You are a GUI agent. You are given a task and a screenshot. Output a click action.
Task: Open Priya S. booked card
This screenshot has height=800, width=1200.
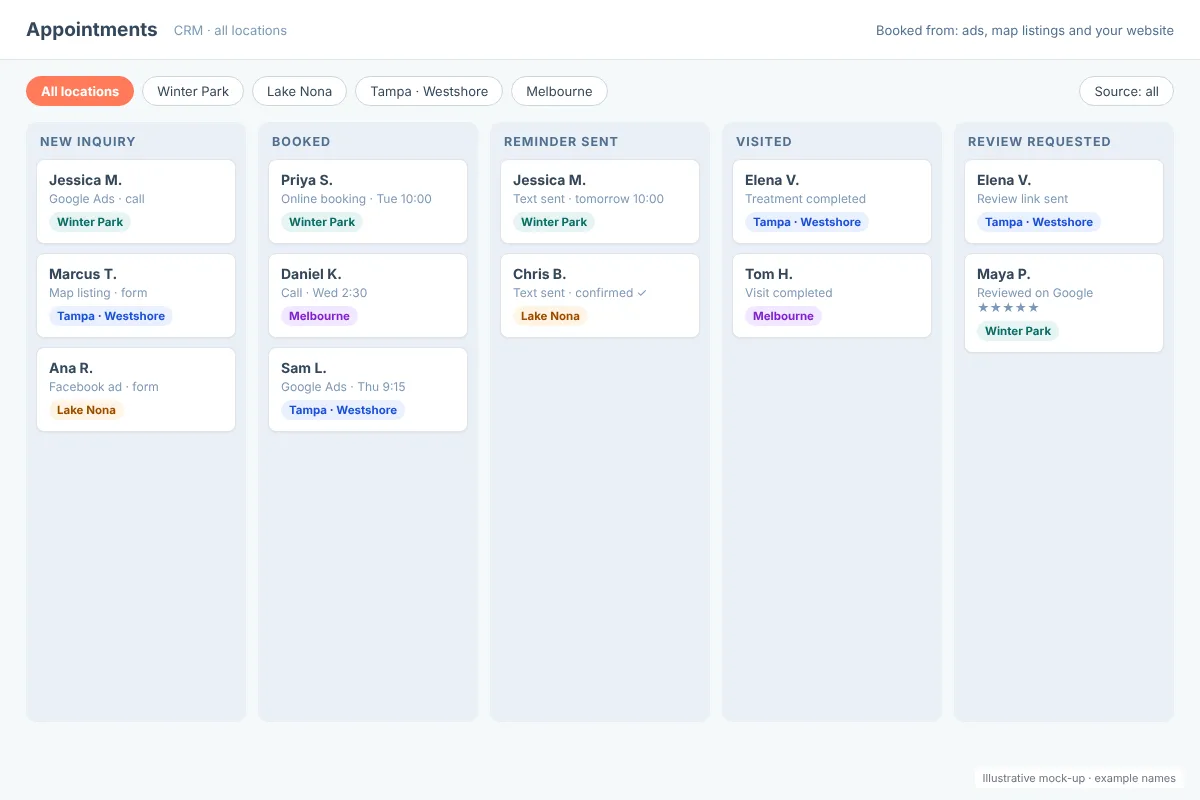[x=368, y=201]
